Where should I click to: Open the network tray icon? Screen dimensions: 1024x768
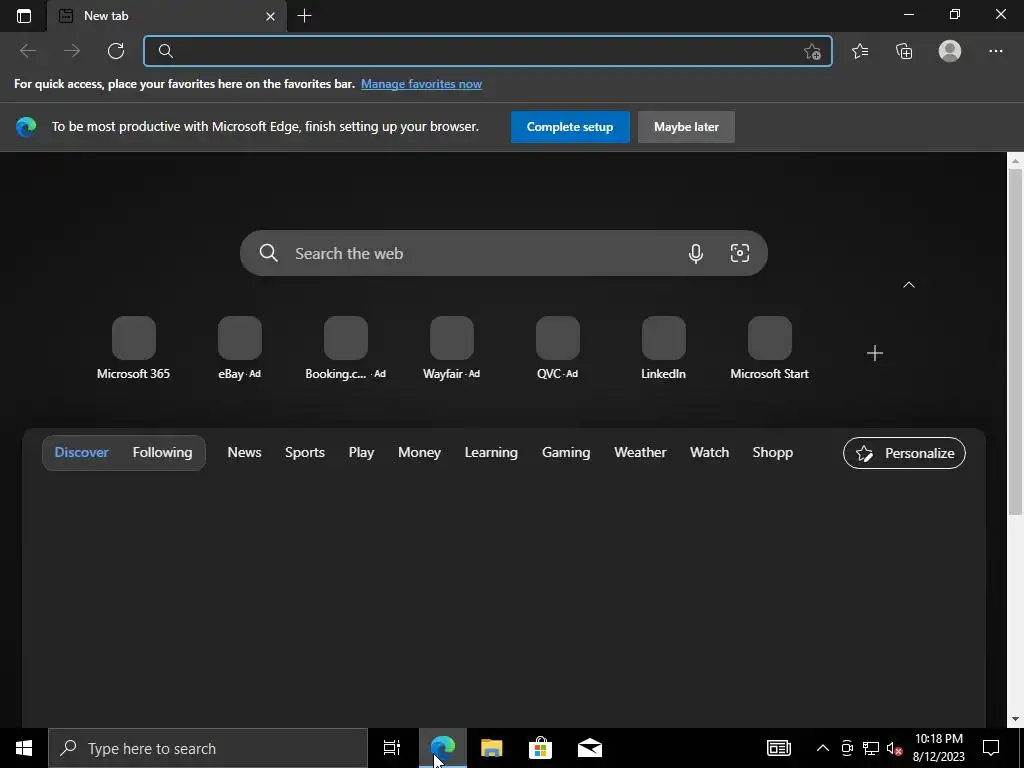point(871,748)
